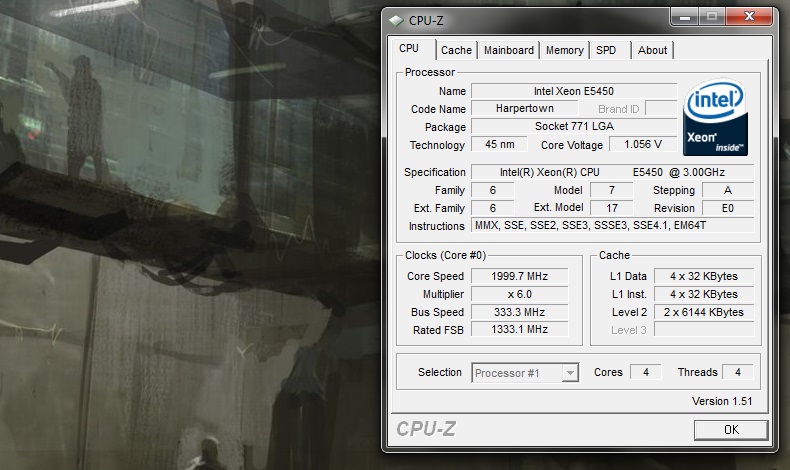Click the L1 Data cache value
The height and width of the screenshot is (470, 790).
(x=704, y=276)
